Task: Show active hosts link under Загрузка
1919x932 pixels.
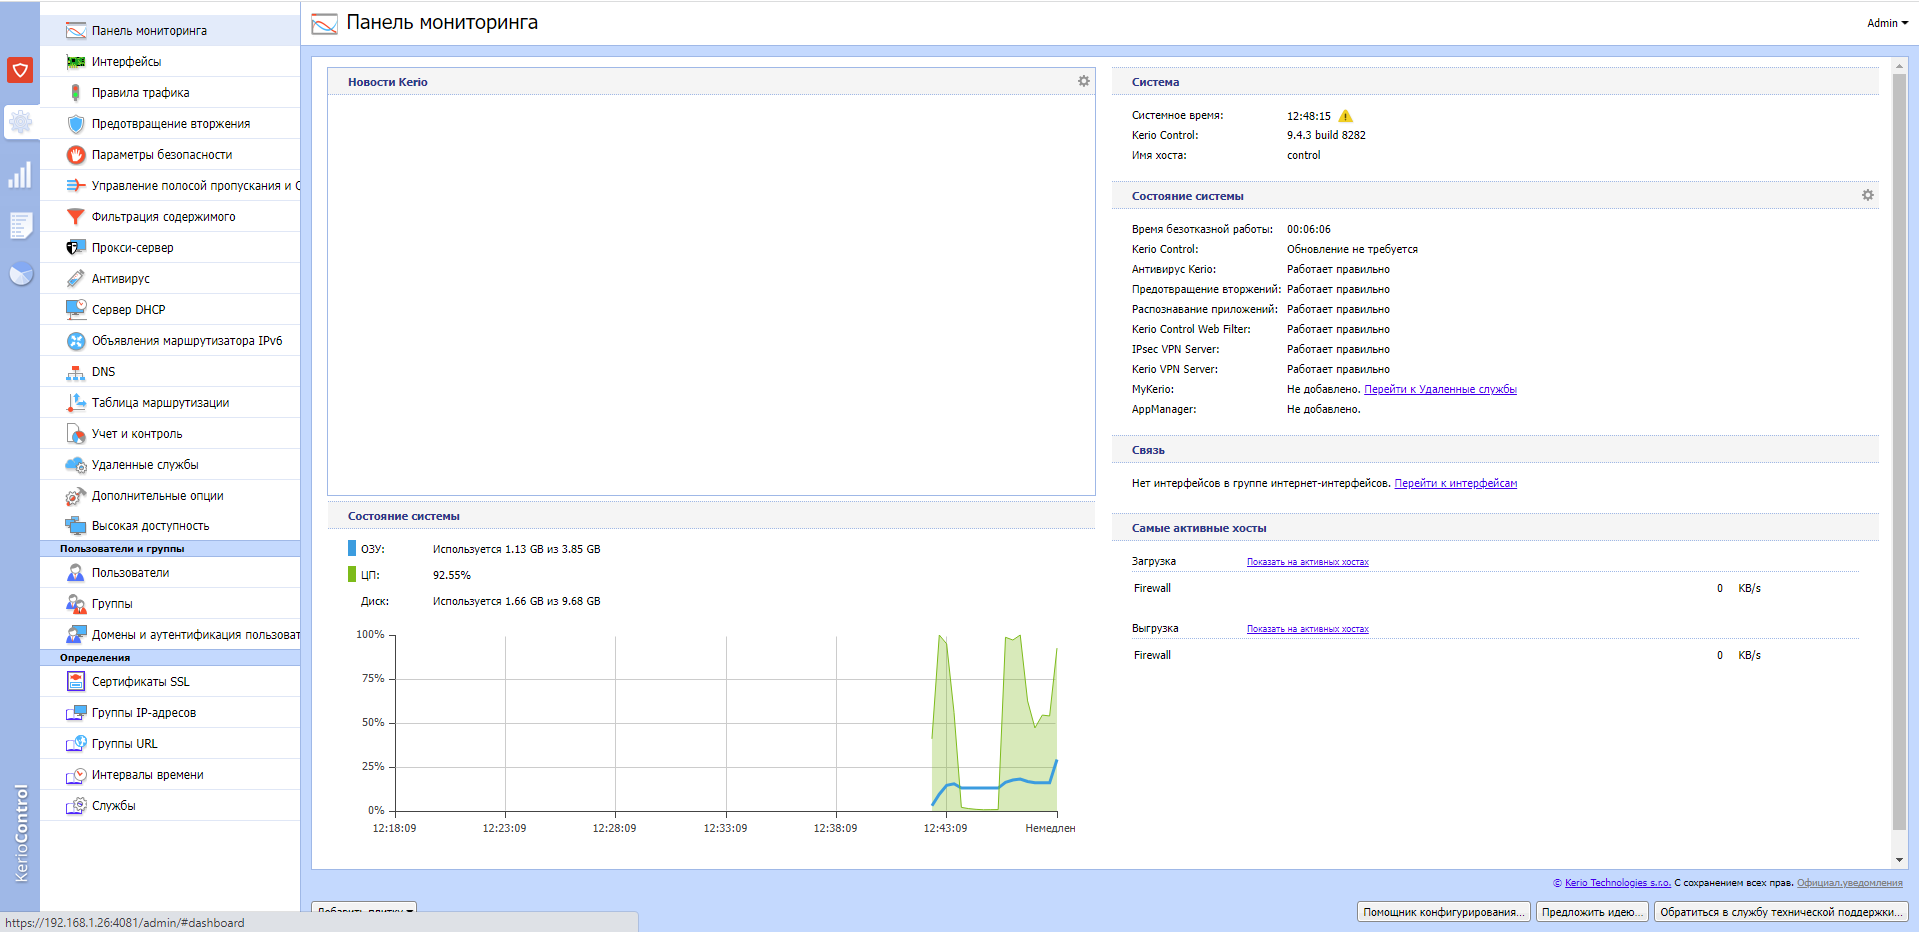Action: [x=1307, y=562]
